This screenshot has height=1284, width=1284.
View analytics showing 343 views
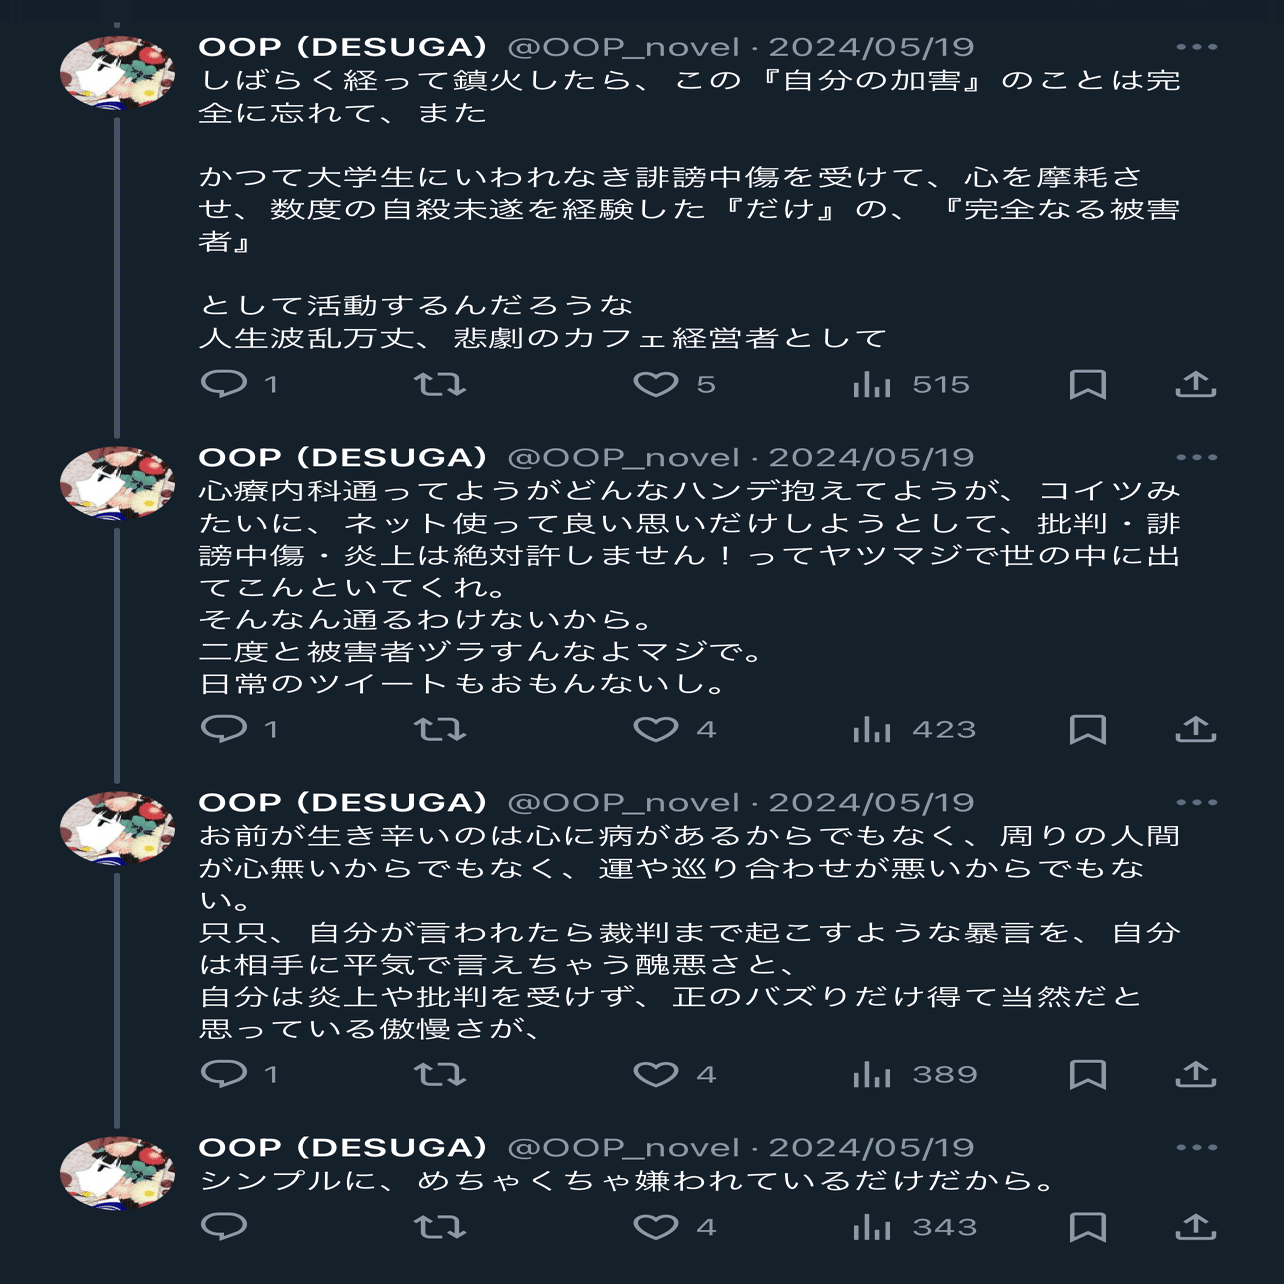coord(914,1227)
